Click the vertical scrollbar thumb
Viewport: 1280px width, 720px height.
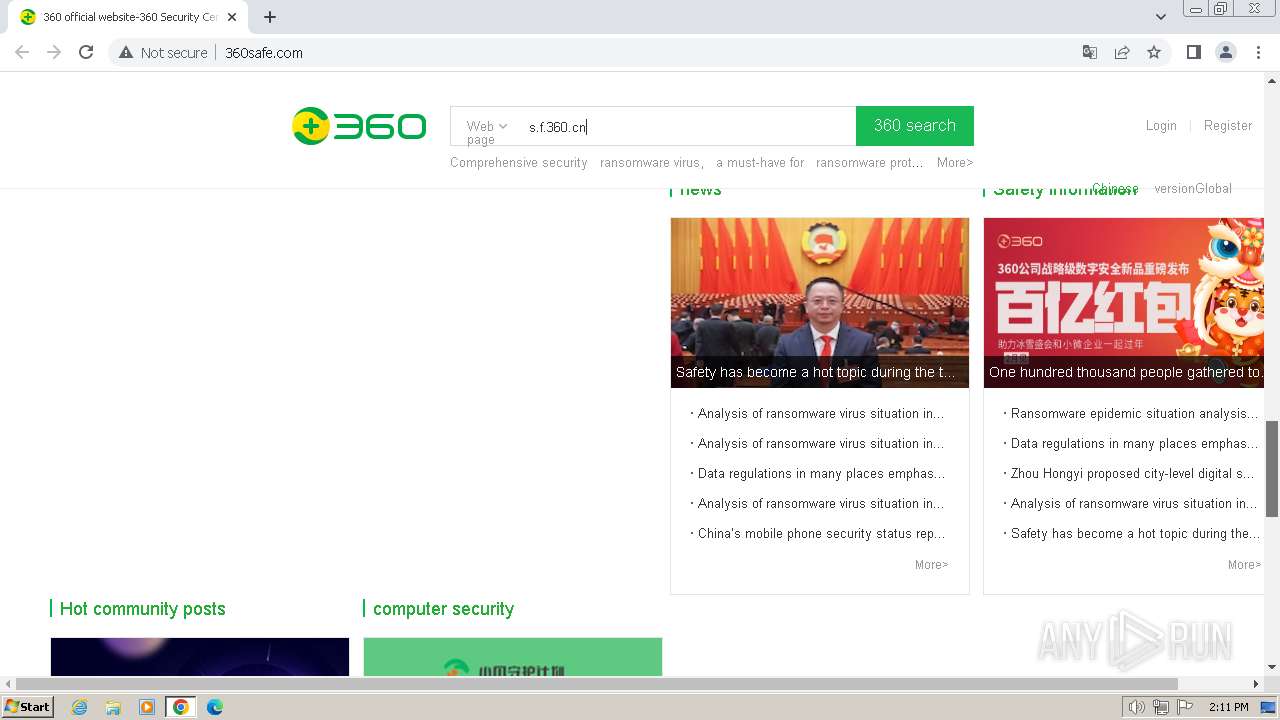[1272, 469]
